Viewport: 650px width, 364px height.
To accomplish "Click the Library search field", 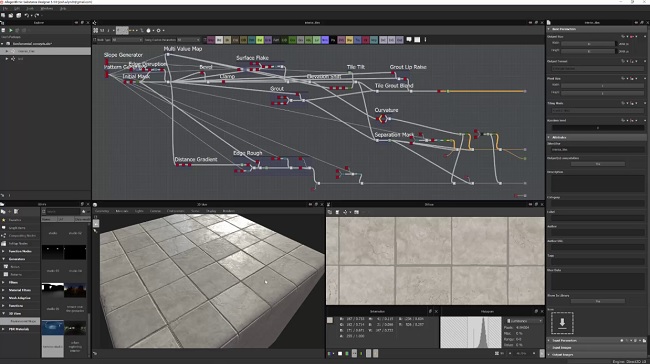I will tap(63, 211).
